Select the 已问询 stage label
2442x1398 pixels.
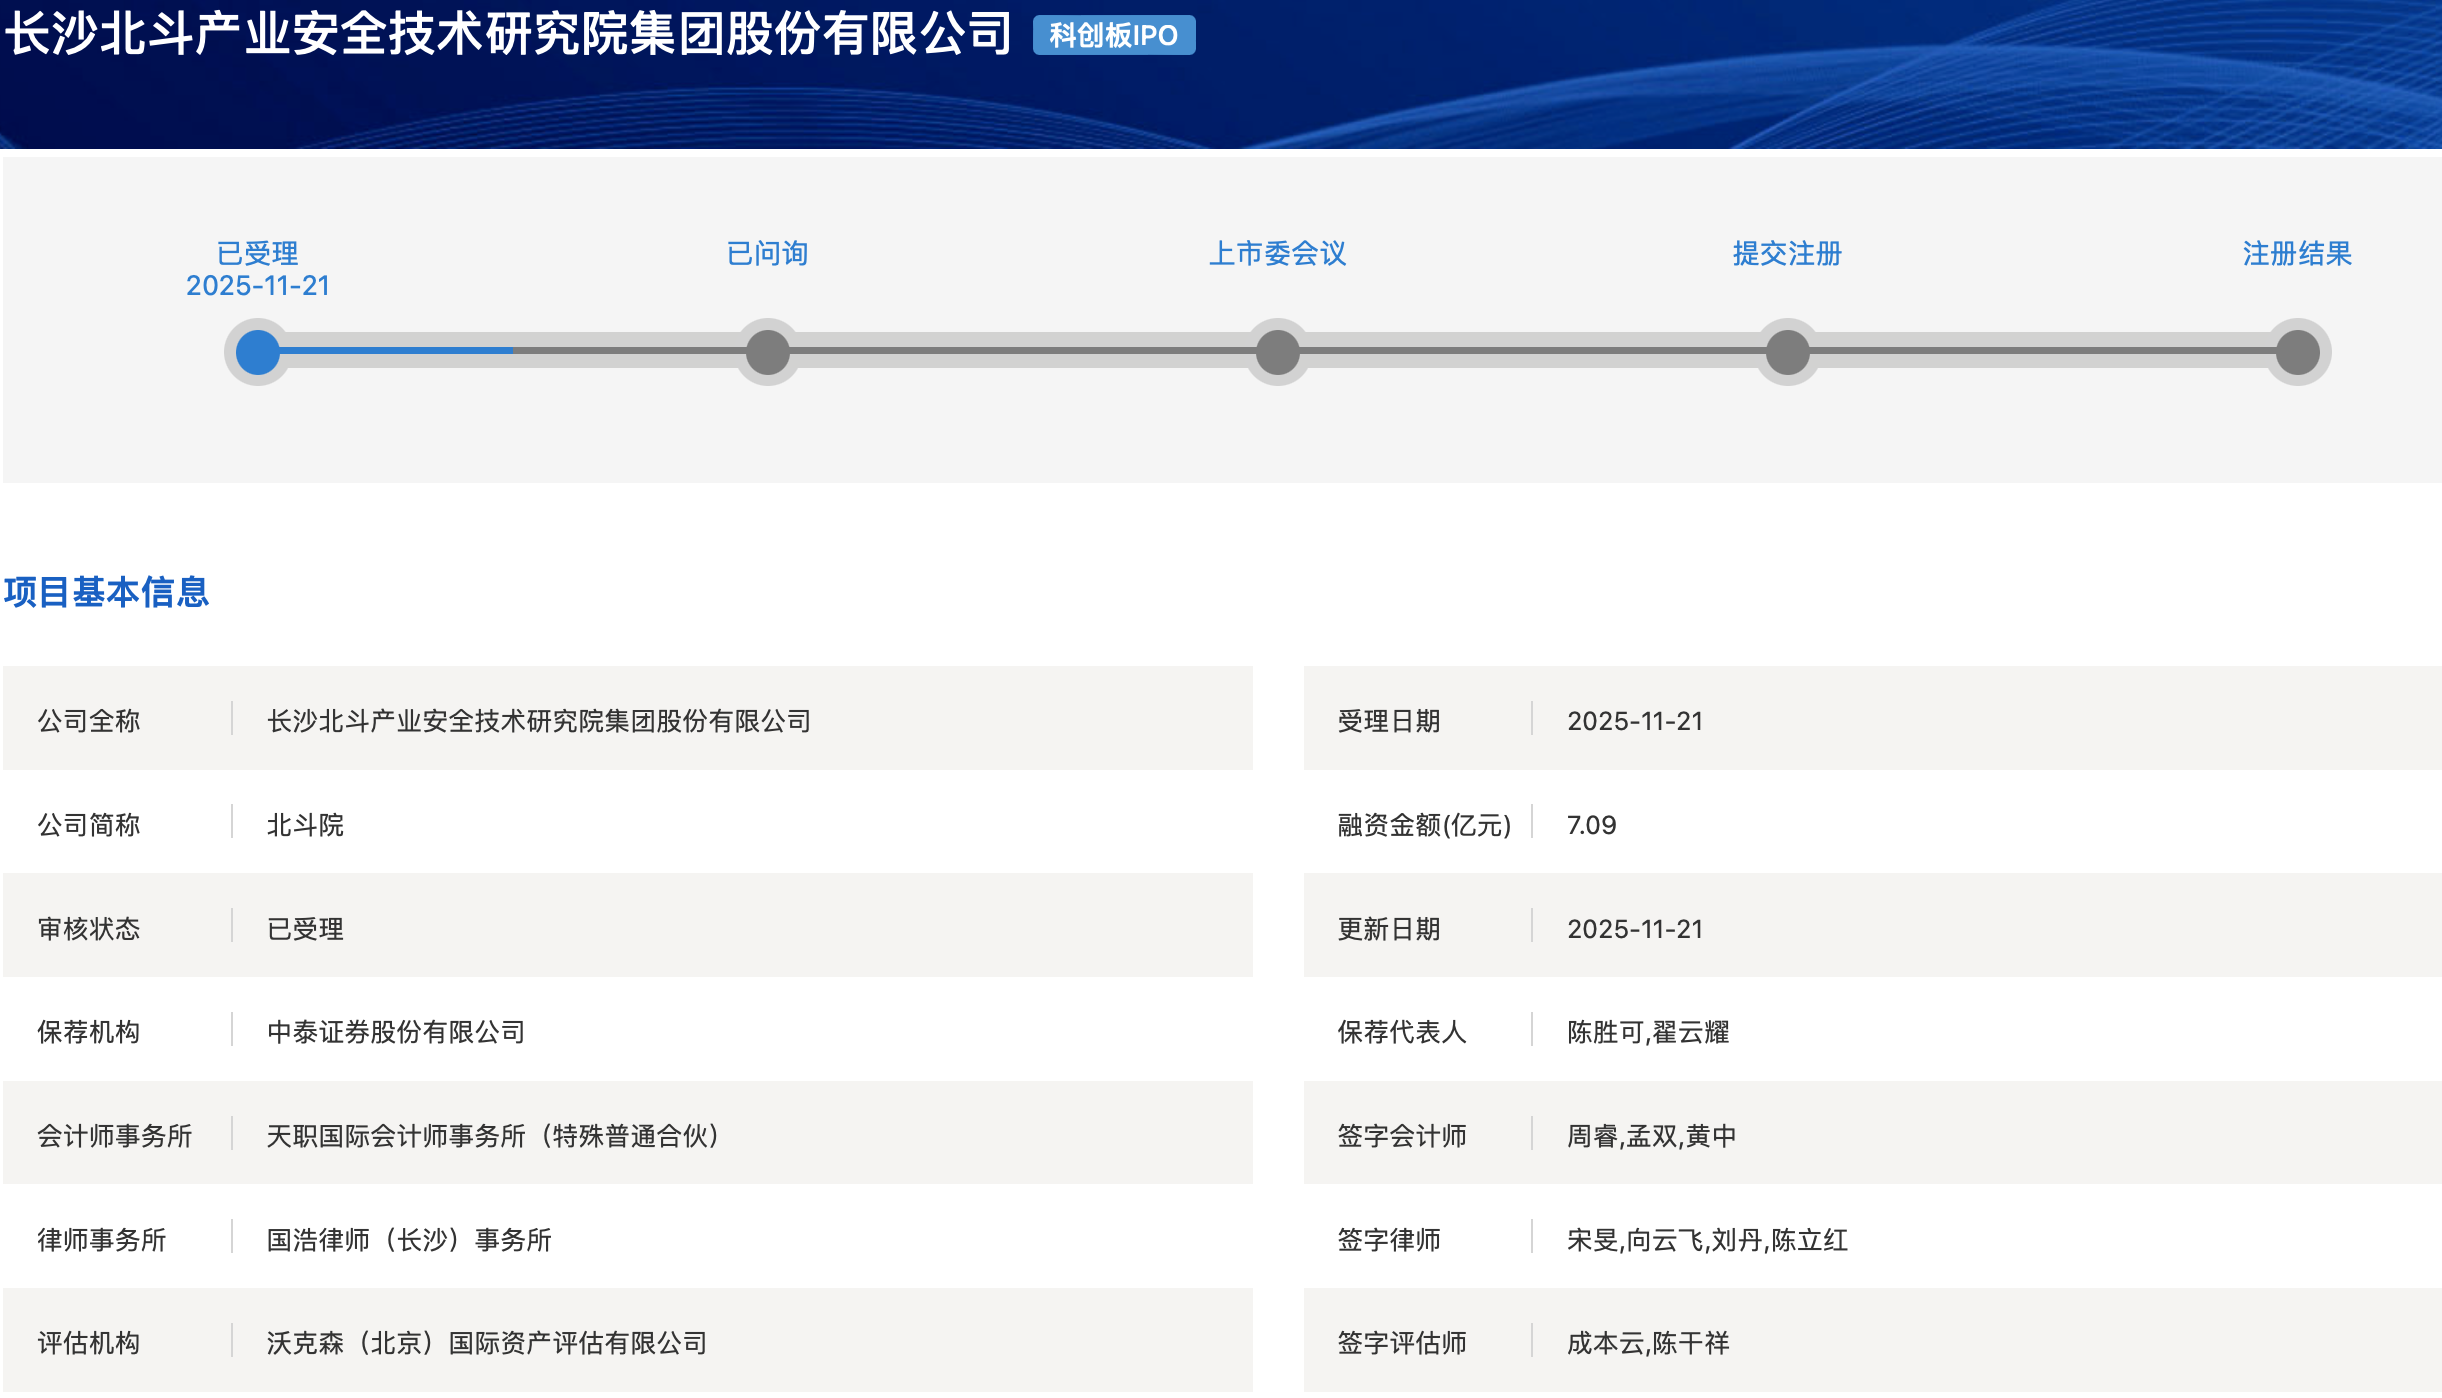pyautogui.click(x=768, y=253)
